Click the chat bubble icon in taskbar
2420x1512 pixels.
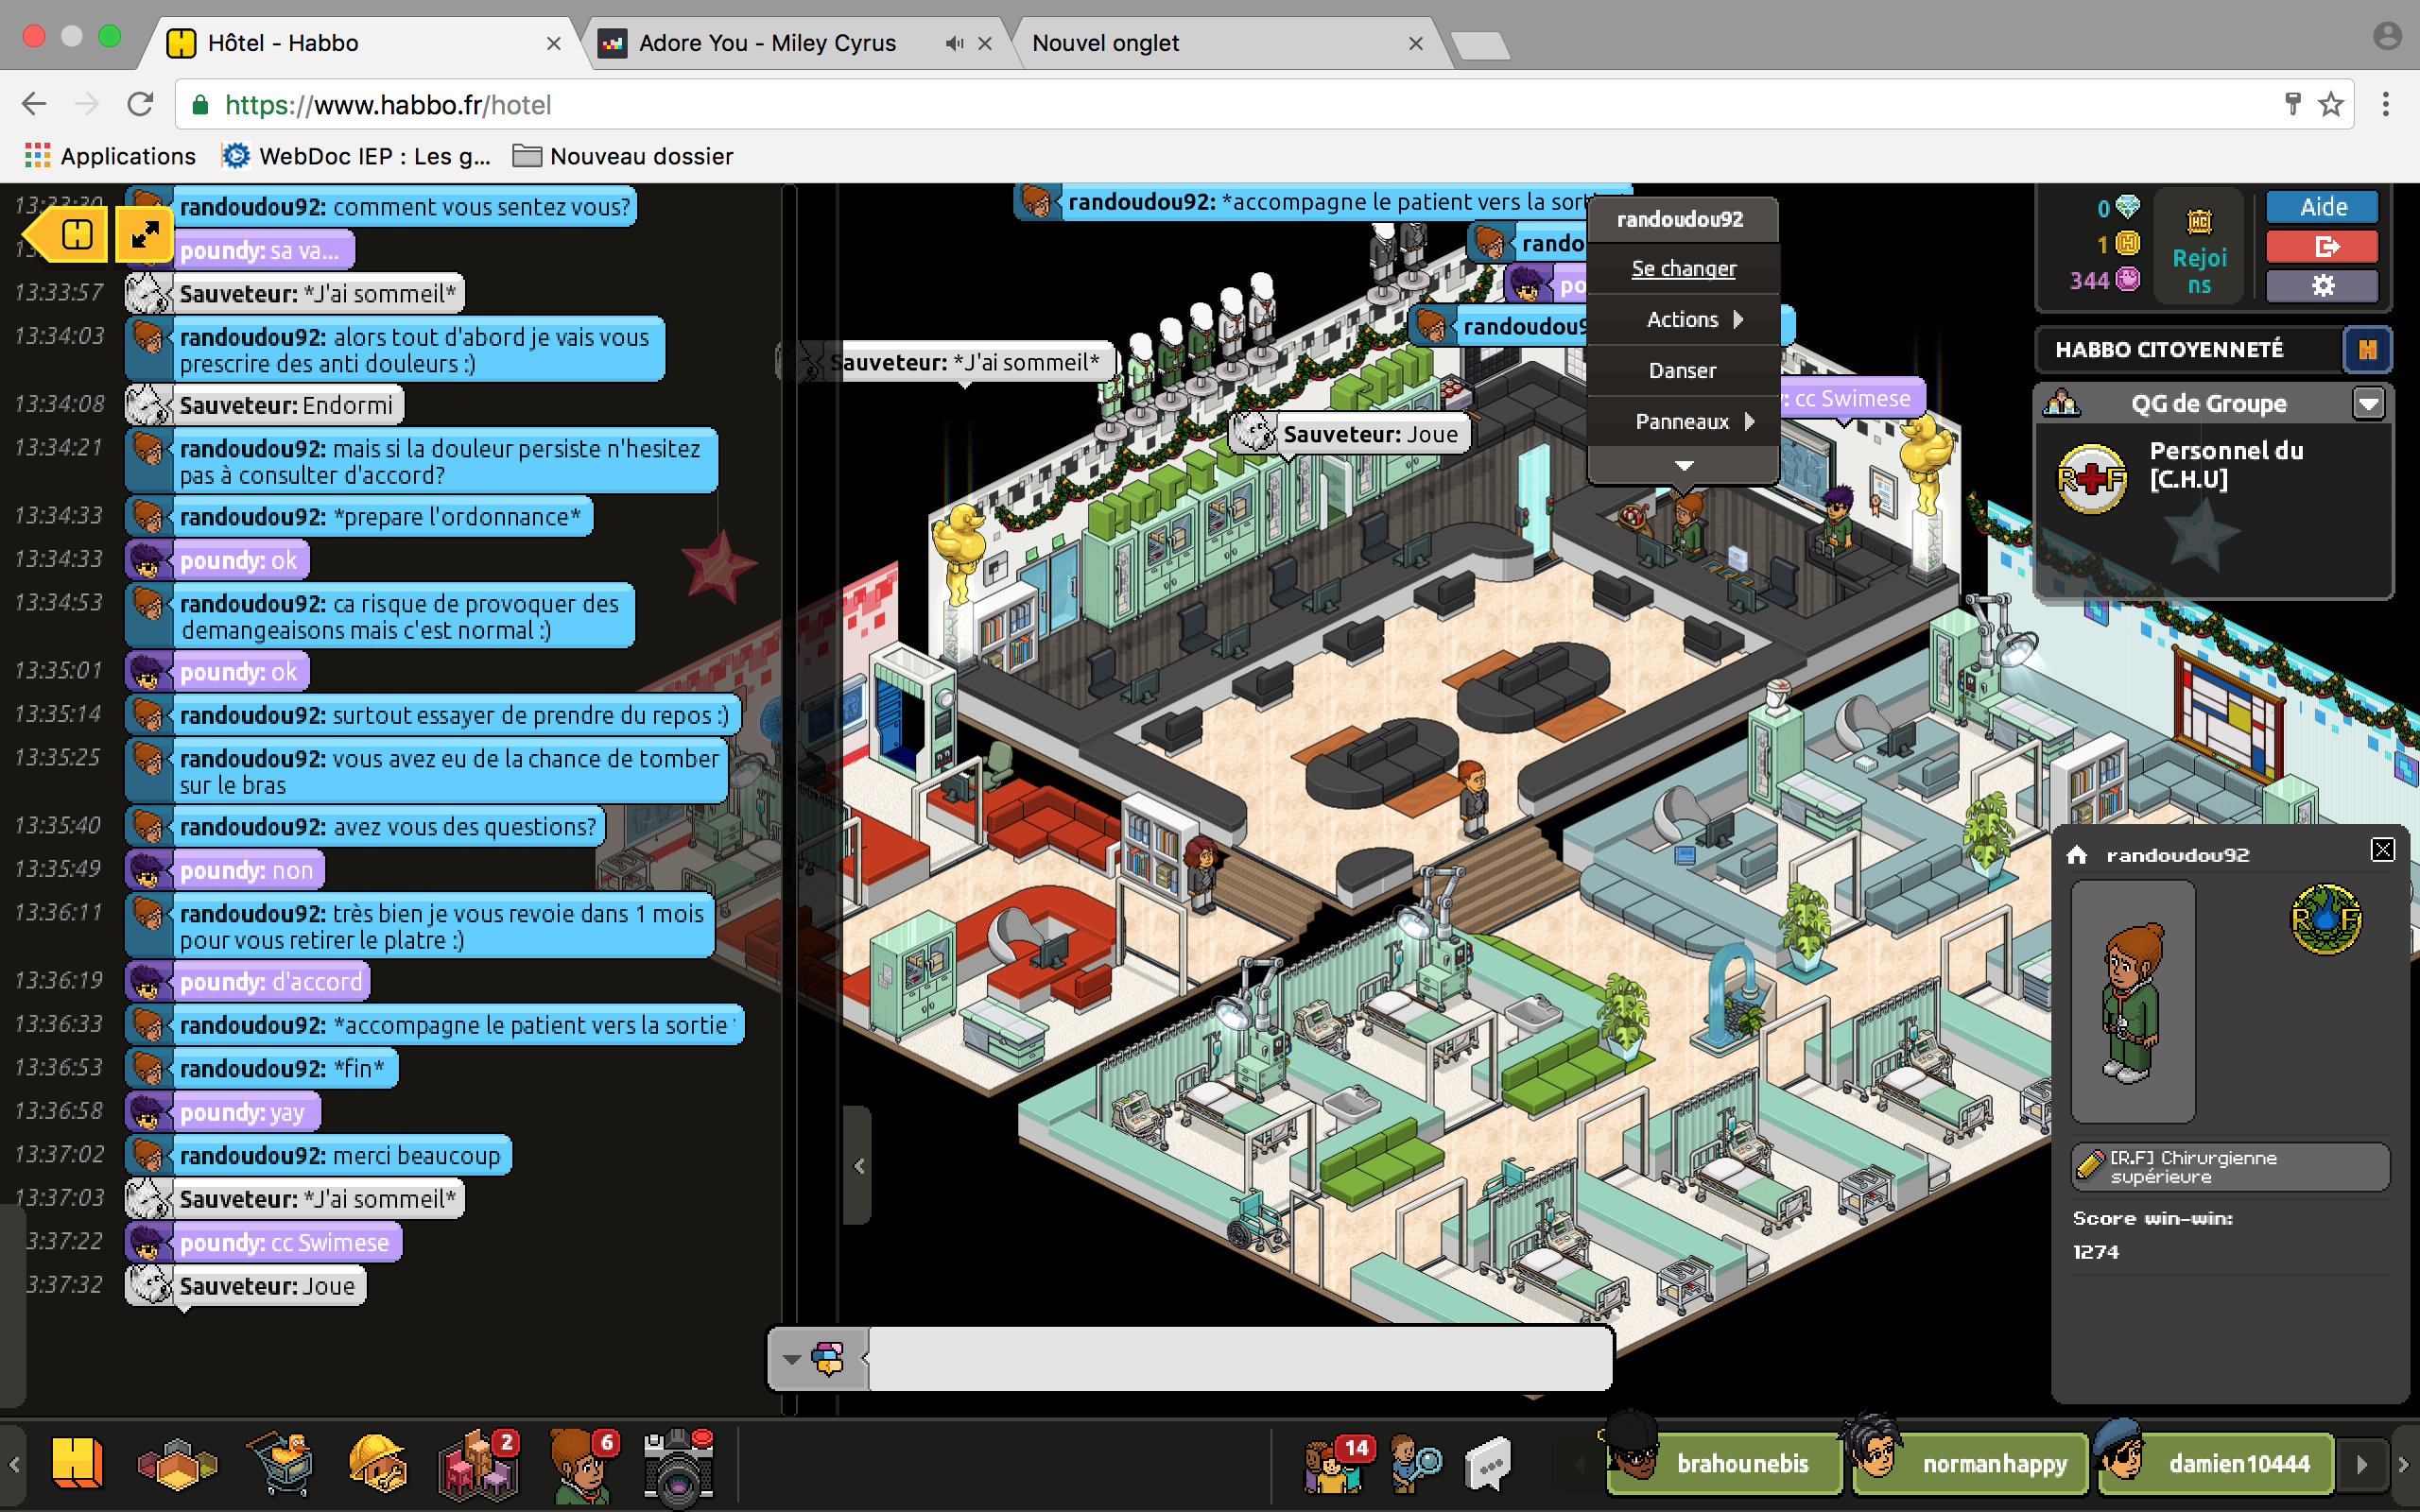tap(1495, 1467)
